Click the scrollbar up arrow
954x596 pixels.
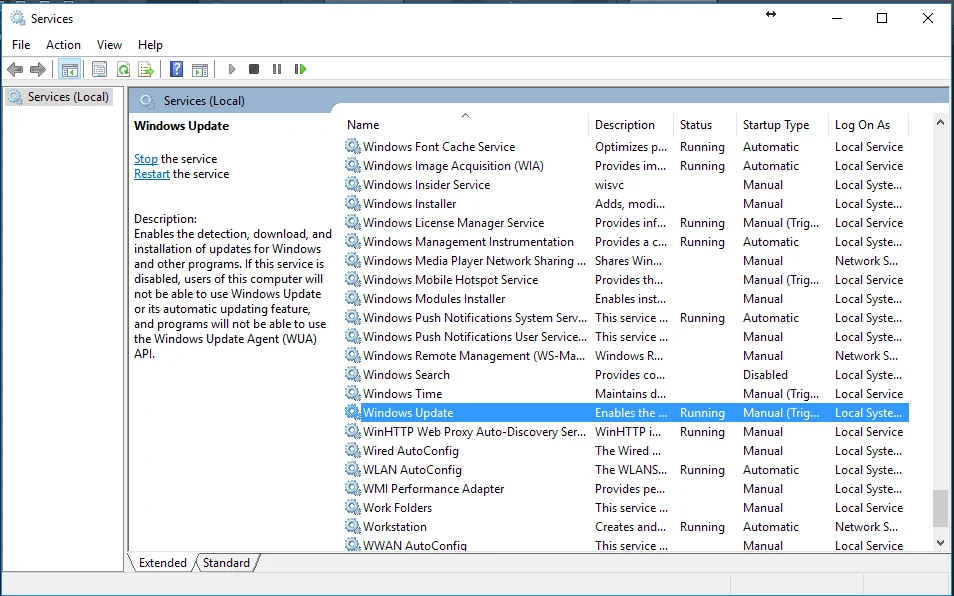pos(941,122)
